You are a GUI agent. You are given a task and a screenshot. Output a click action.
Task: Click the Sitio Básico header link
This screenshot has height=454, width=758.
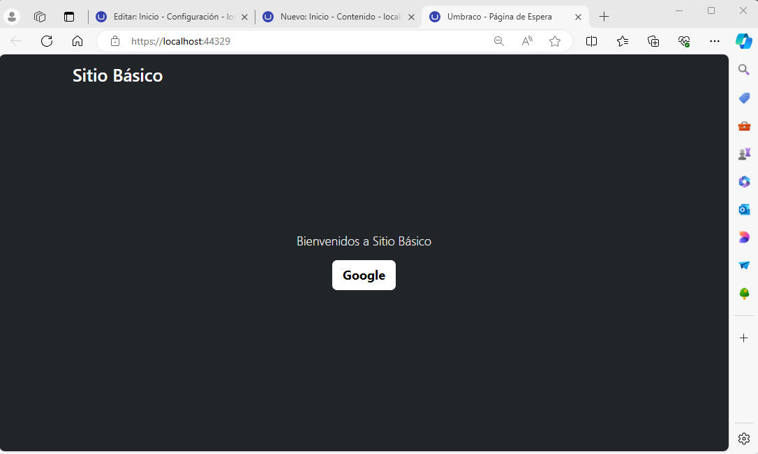(x=117, y=76)
